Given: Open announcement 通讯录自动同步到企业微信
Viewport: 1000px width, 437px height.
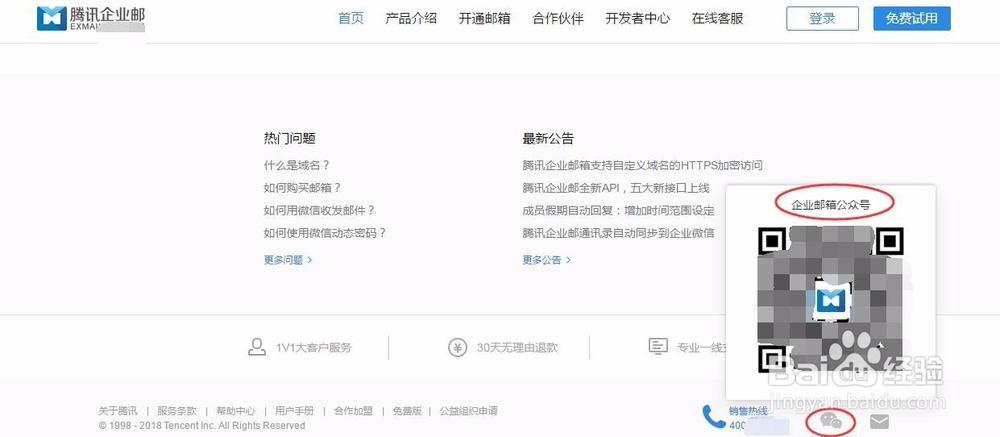Looking at the screenshot, I should click(x=618, y=233).
